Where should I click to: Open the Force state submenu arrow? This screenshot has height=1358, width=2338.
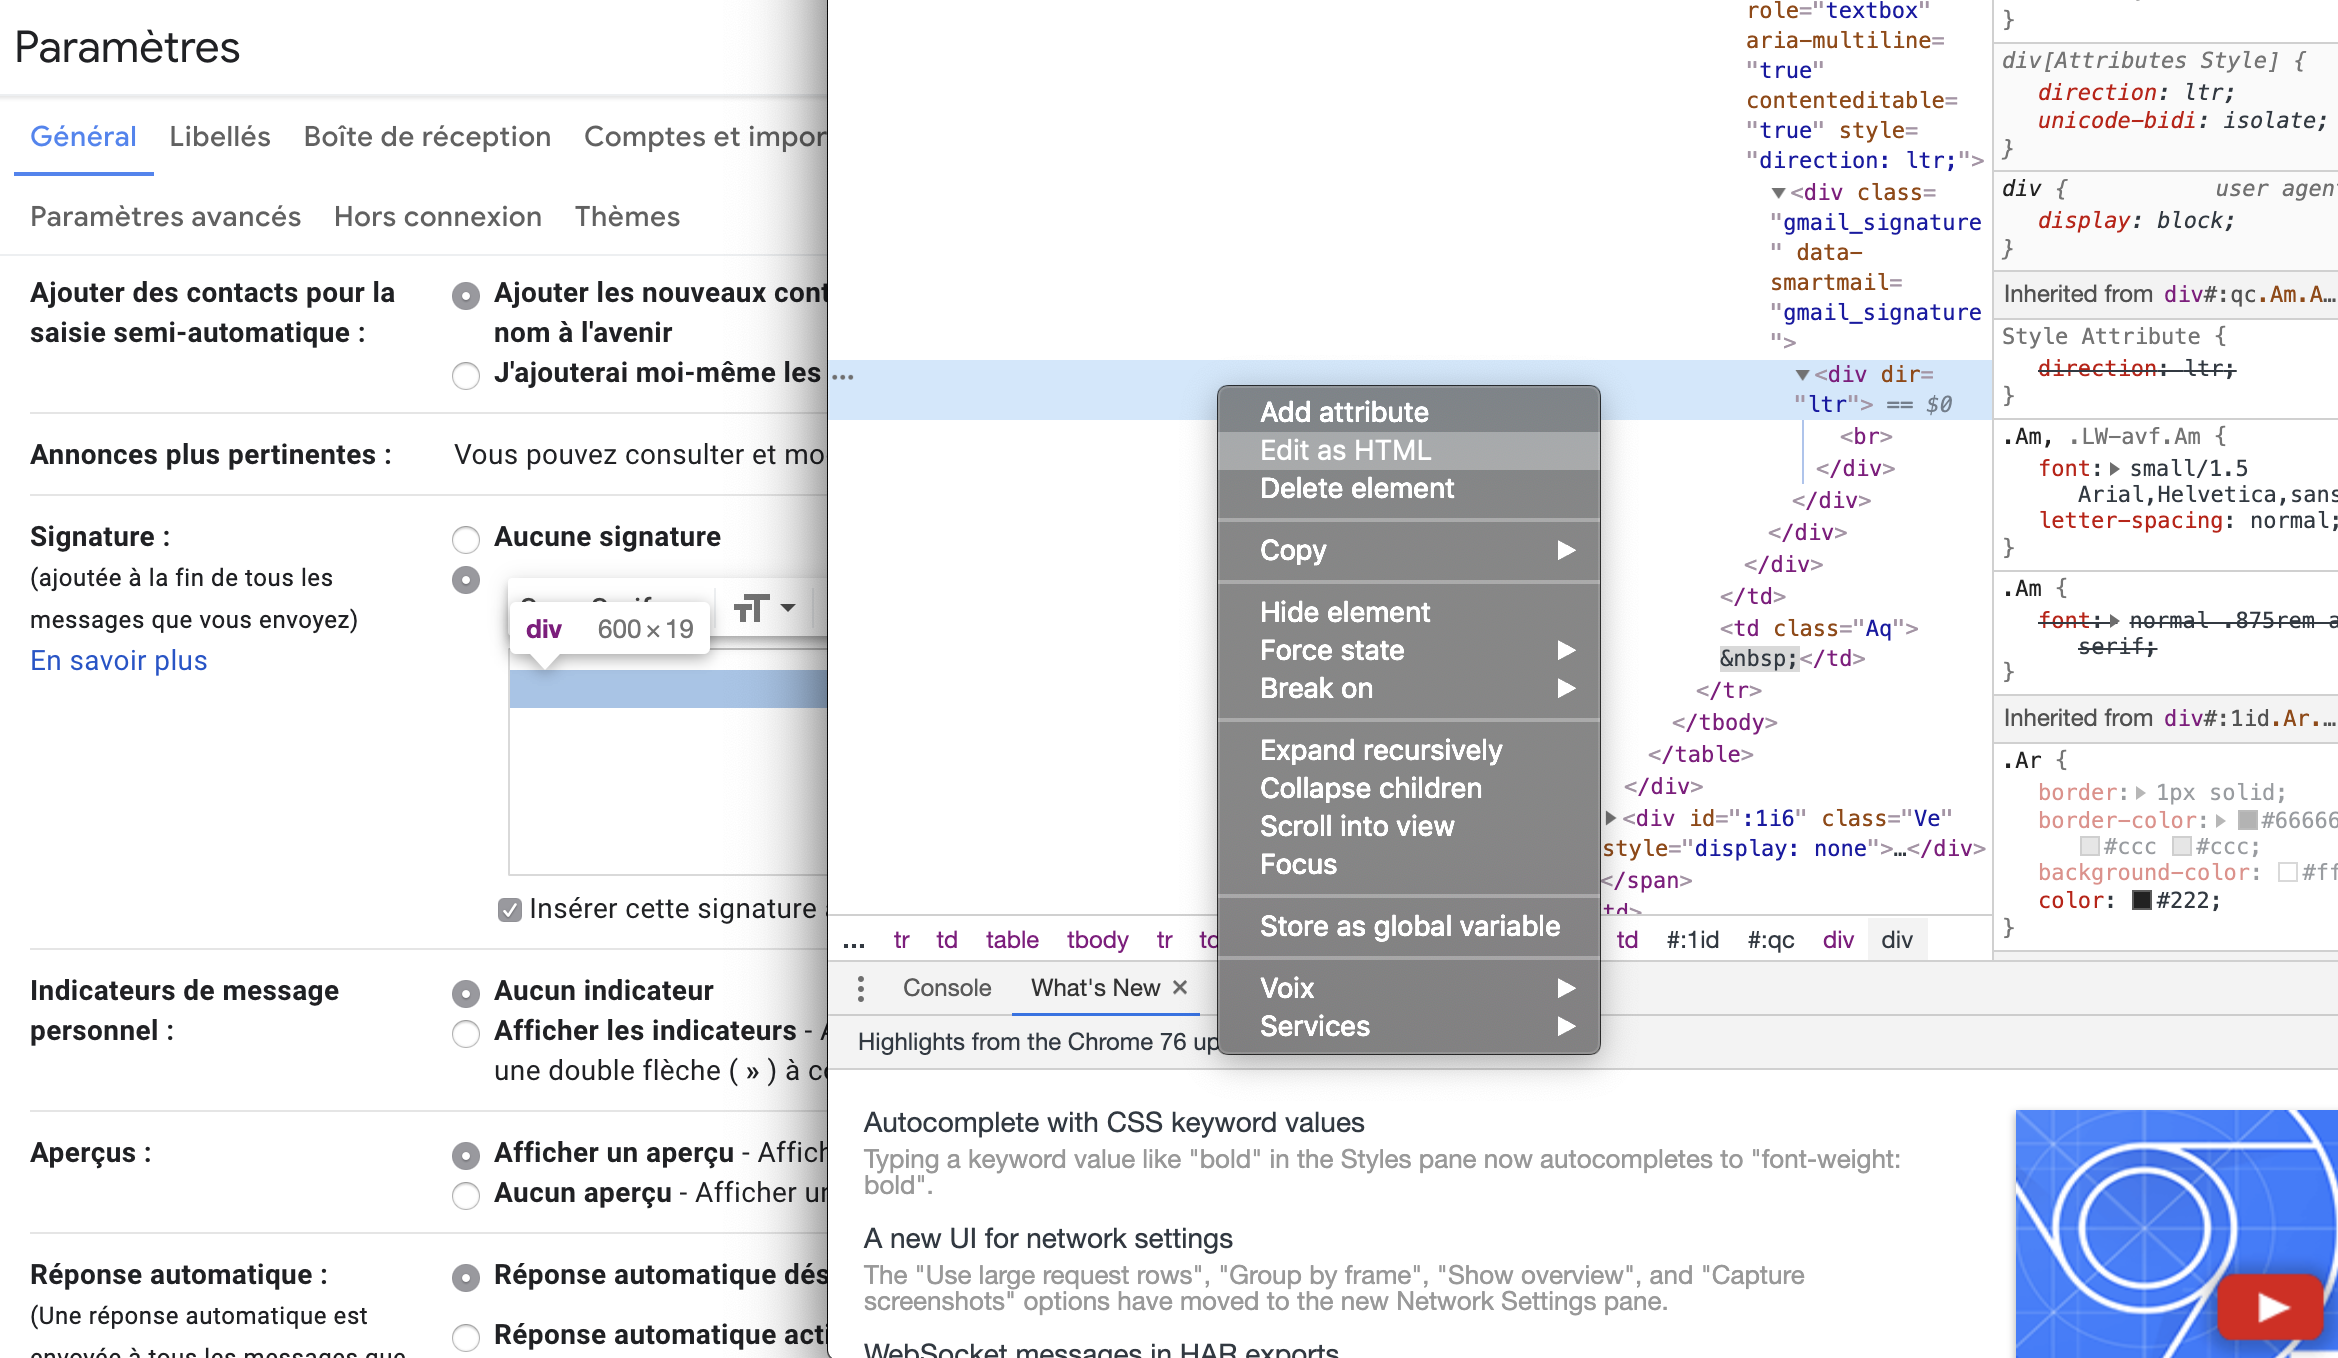tap(1566, 650)
